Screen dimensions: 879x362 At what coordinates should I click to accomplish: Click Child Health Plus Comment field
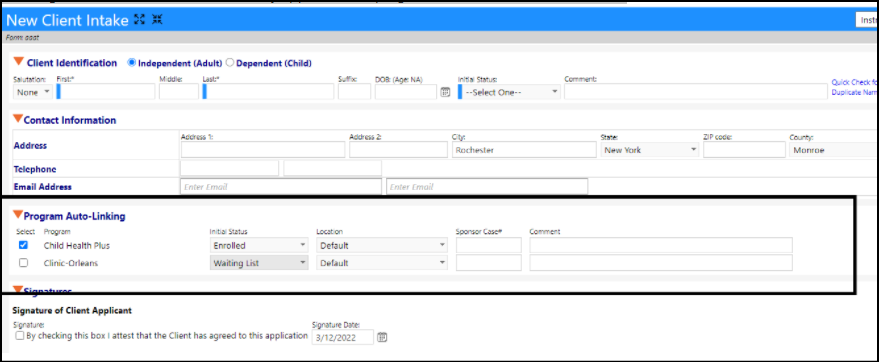(x=661, y=245)
